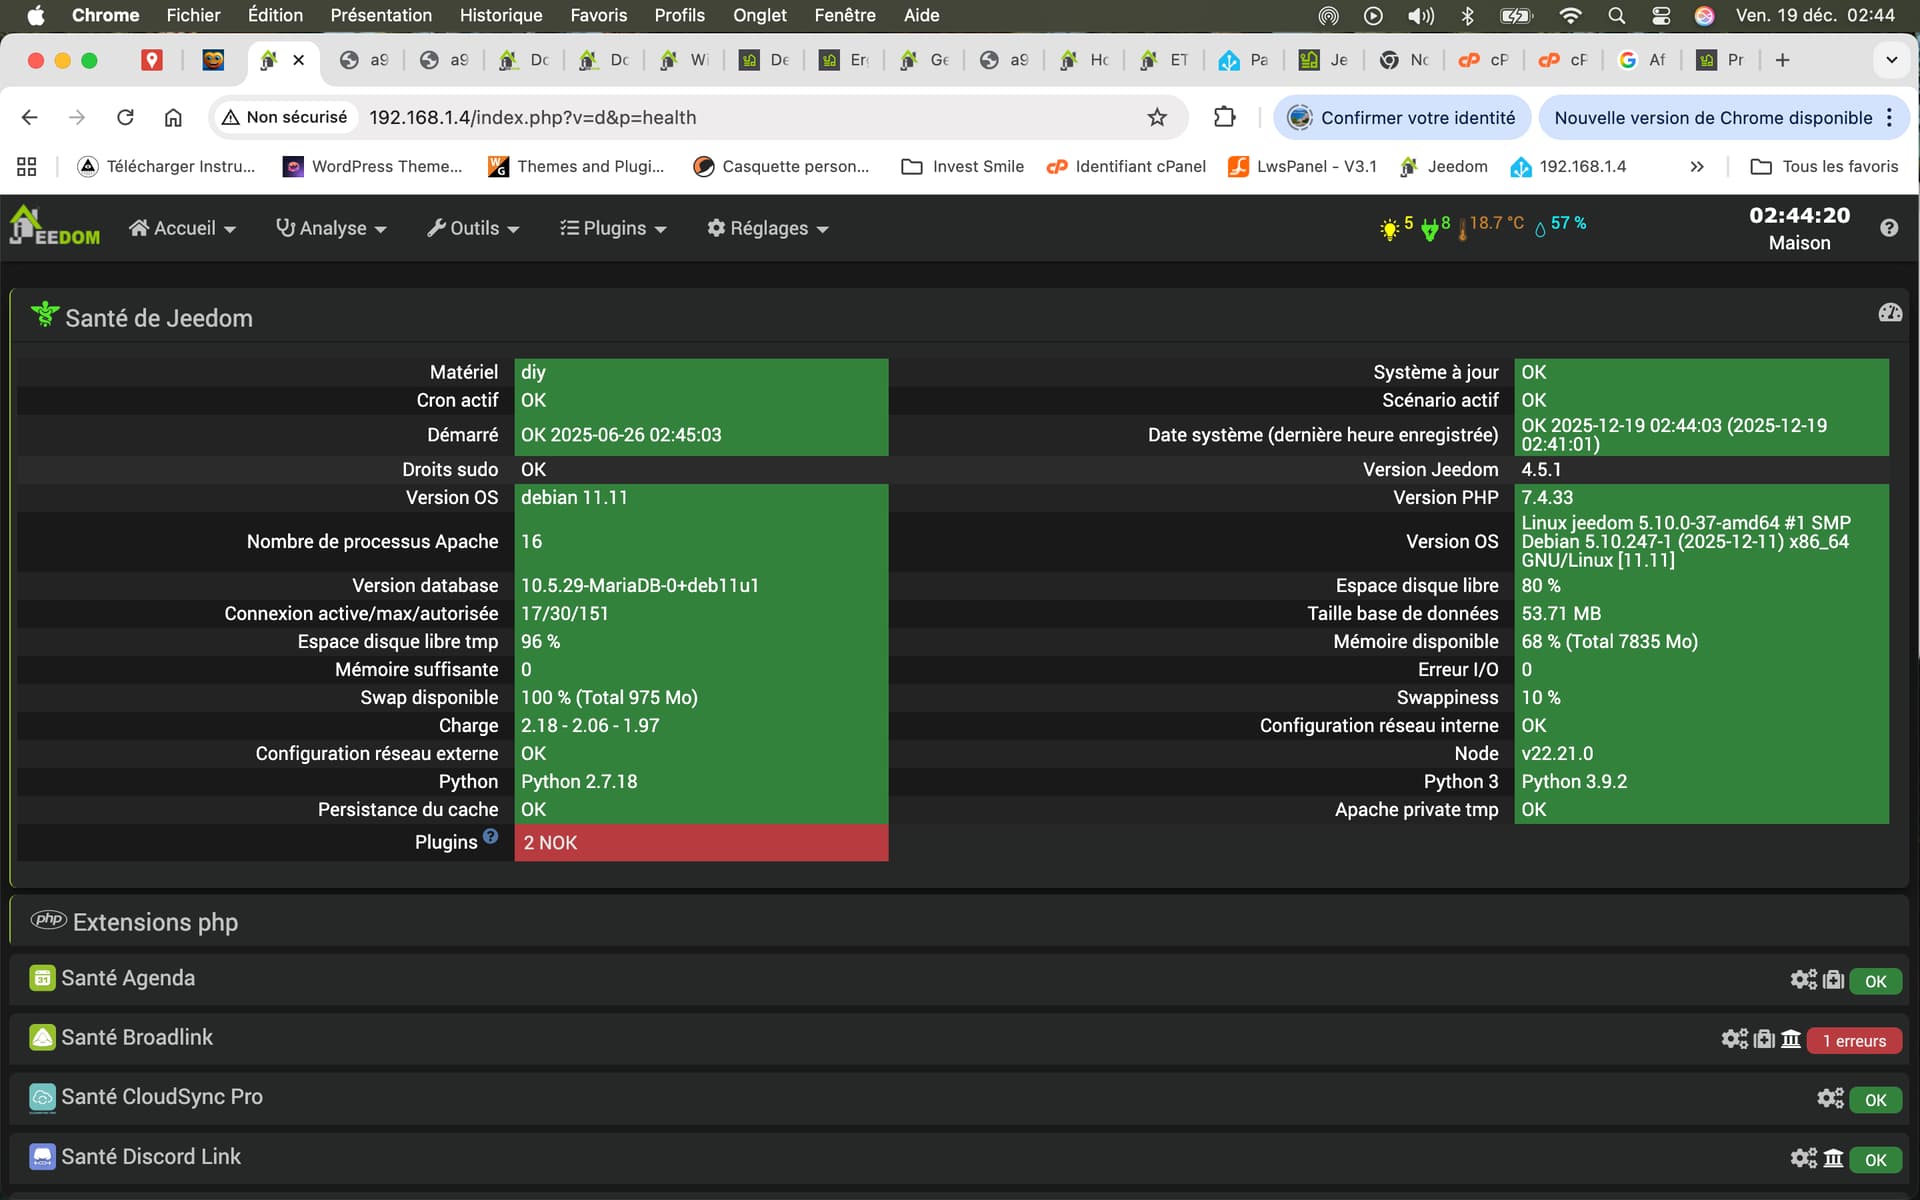Click Santé Discord Link daemon building icon
Screen dimensions: 1920x1200
(1832, 1158)
